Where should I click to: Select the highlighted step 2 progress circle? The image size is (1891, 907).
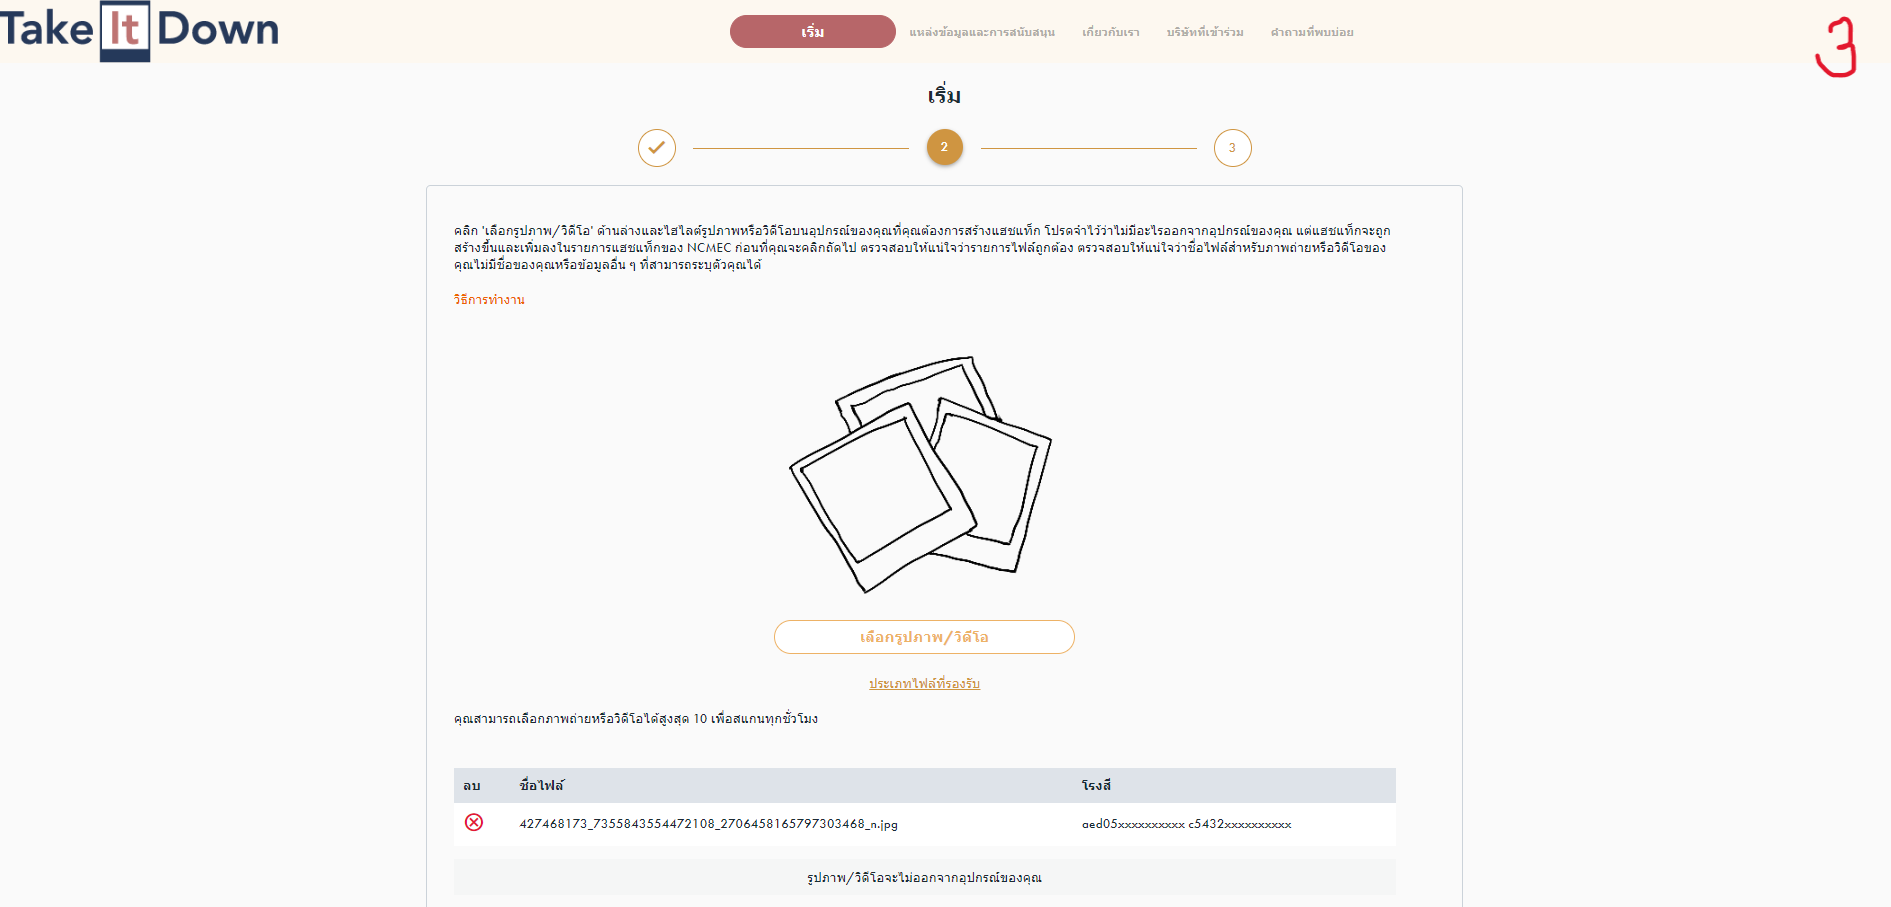944,148
